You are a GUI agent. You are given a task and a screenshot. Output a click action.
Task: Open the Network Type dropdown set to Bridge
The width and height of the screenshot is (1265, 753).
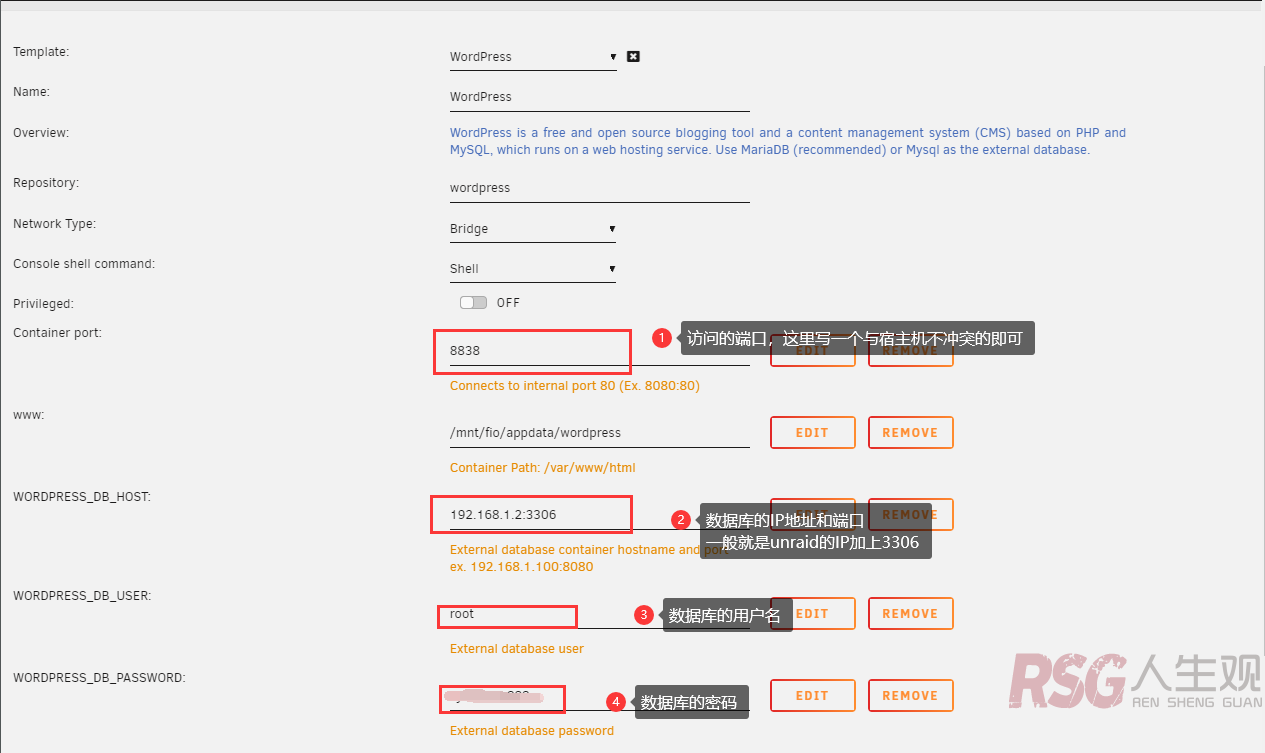pyautogui.click(x=533, y=229)
